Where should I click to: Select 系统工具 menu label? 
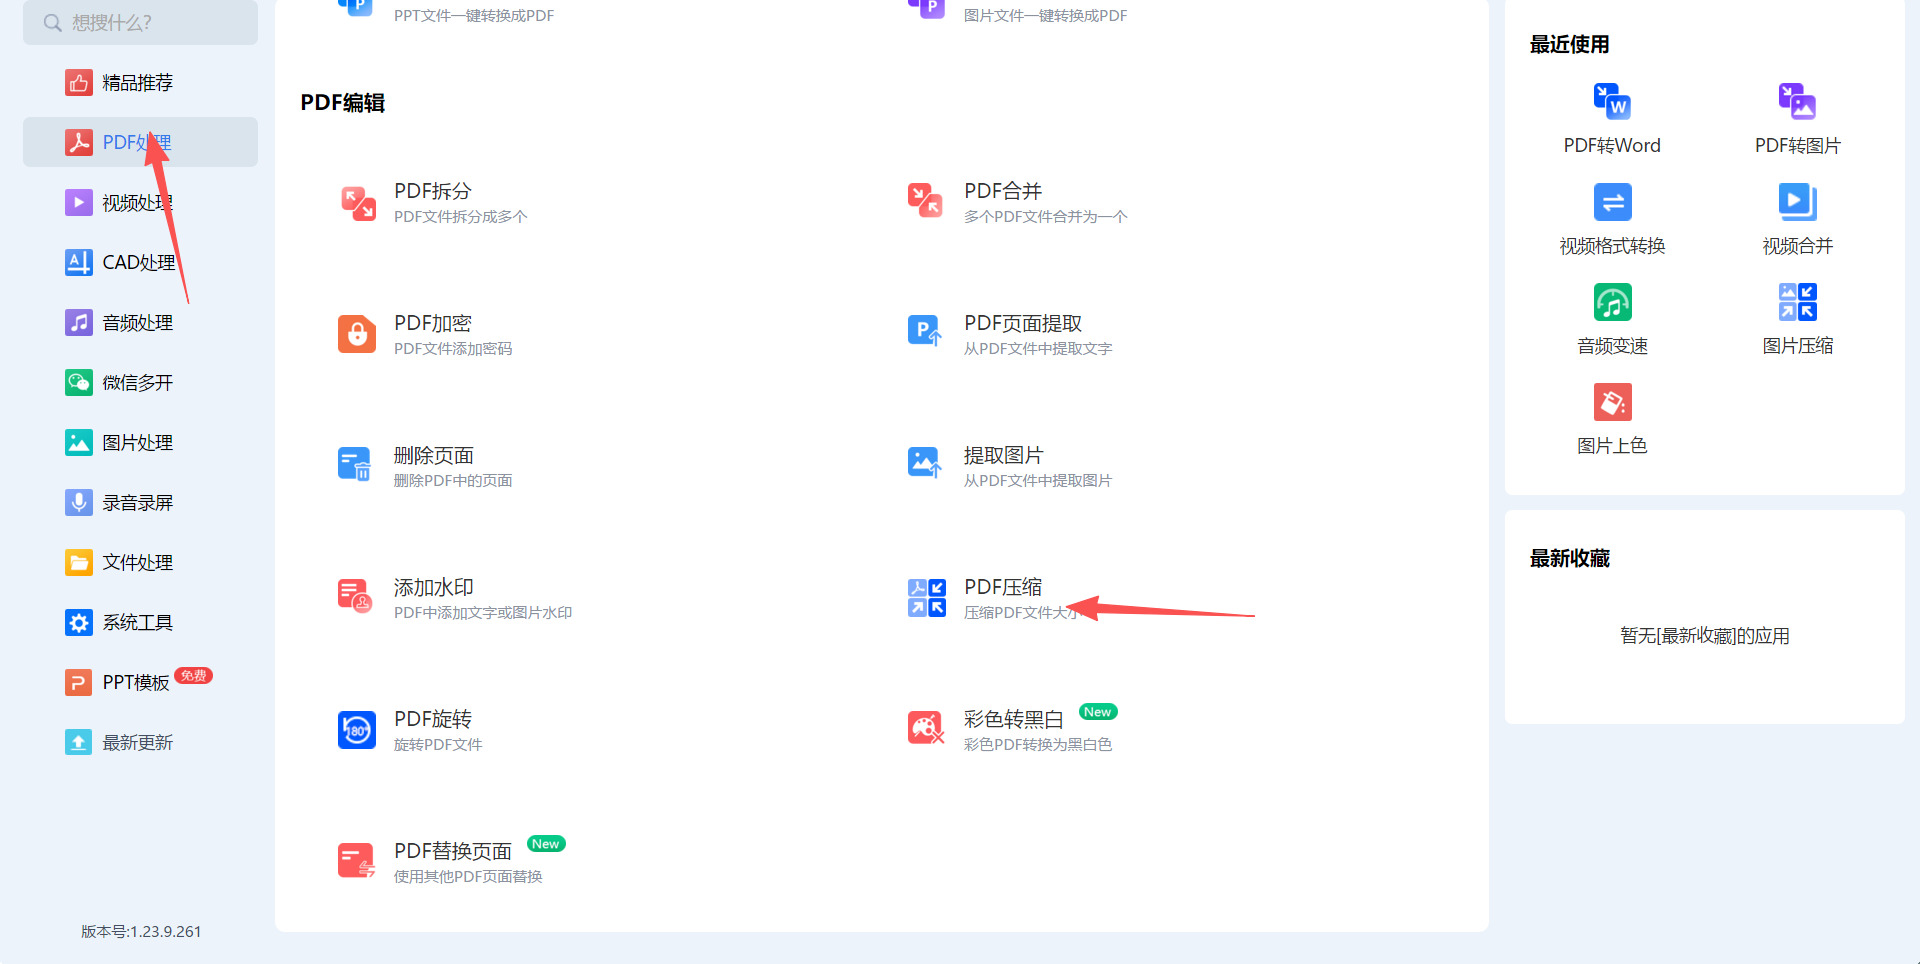(138, 623)
